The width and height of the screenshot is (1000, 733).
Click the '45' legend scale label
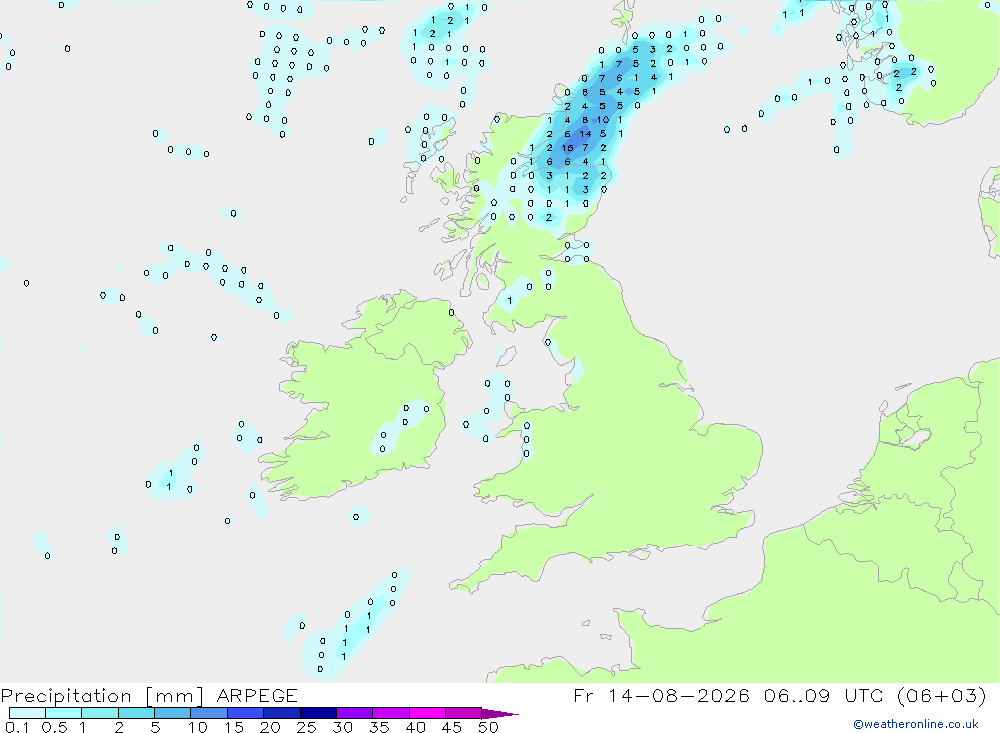click(x=452, y=727)
